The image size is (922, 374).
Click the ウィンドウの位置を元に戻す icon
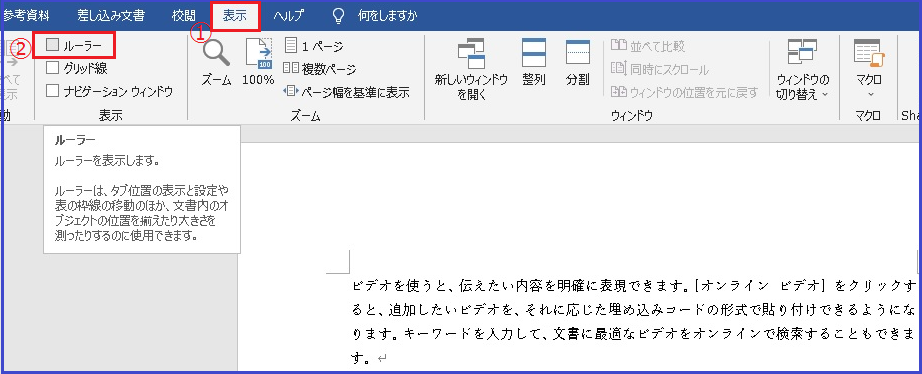point(619,92)
